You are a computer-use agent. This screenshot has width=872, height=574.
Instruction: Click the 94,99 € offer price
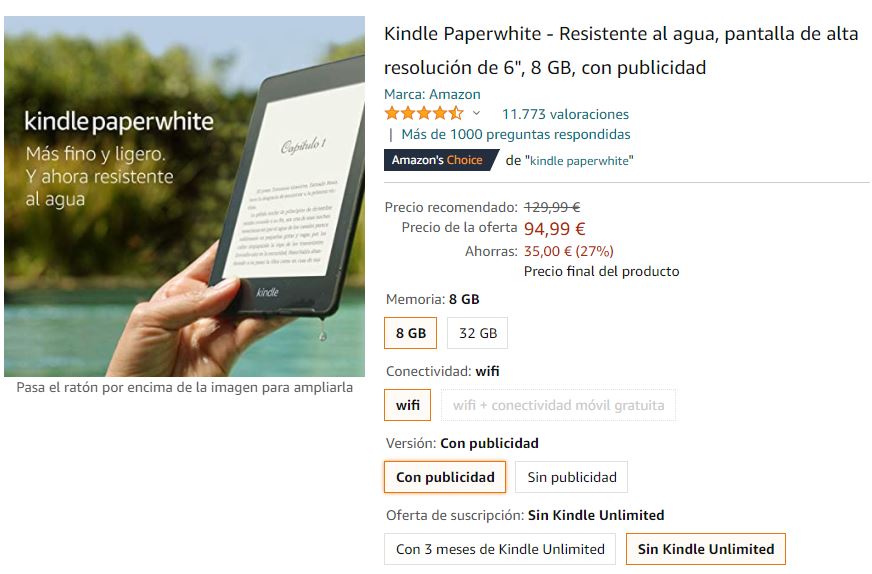coord(554,229)
